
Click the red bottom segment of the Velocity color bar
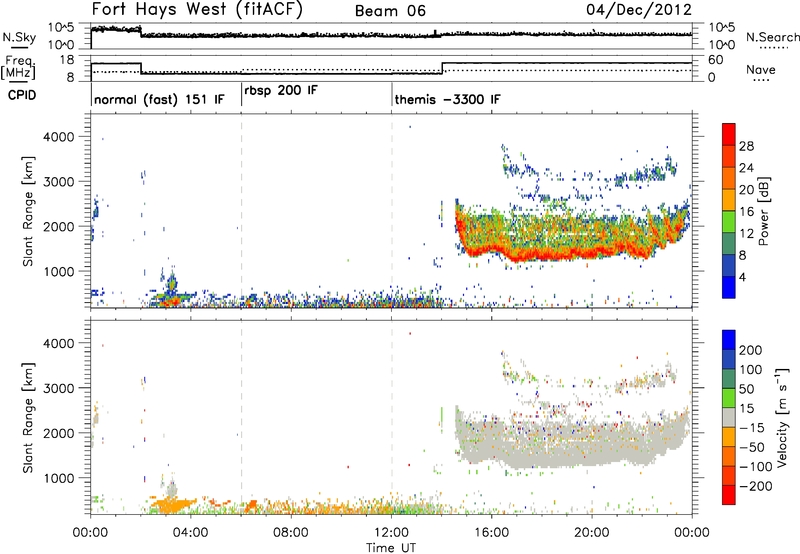pyautogui.click(x=729, y=494)
